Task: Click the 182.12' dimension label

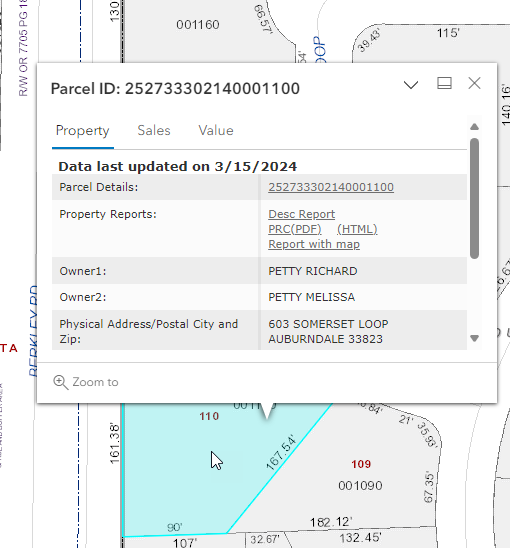Action: (x=331, y=522)
